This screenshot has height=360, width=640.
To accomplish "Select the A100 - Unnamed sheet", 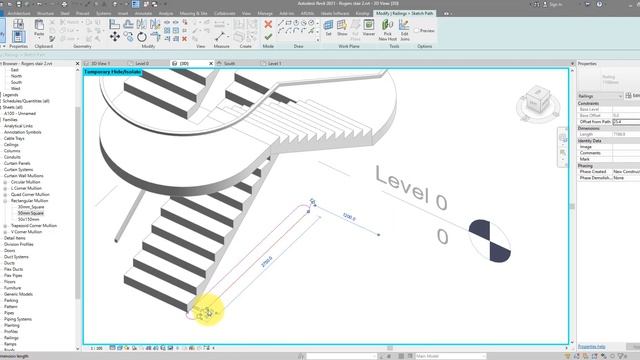I will click(x=20, y=113).
